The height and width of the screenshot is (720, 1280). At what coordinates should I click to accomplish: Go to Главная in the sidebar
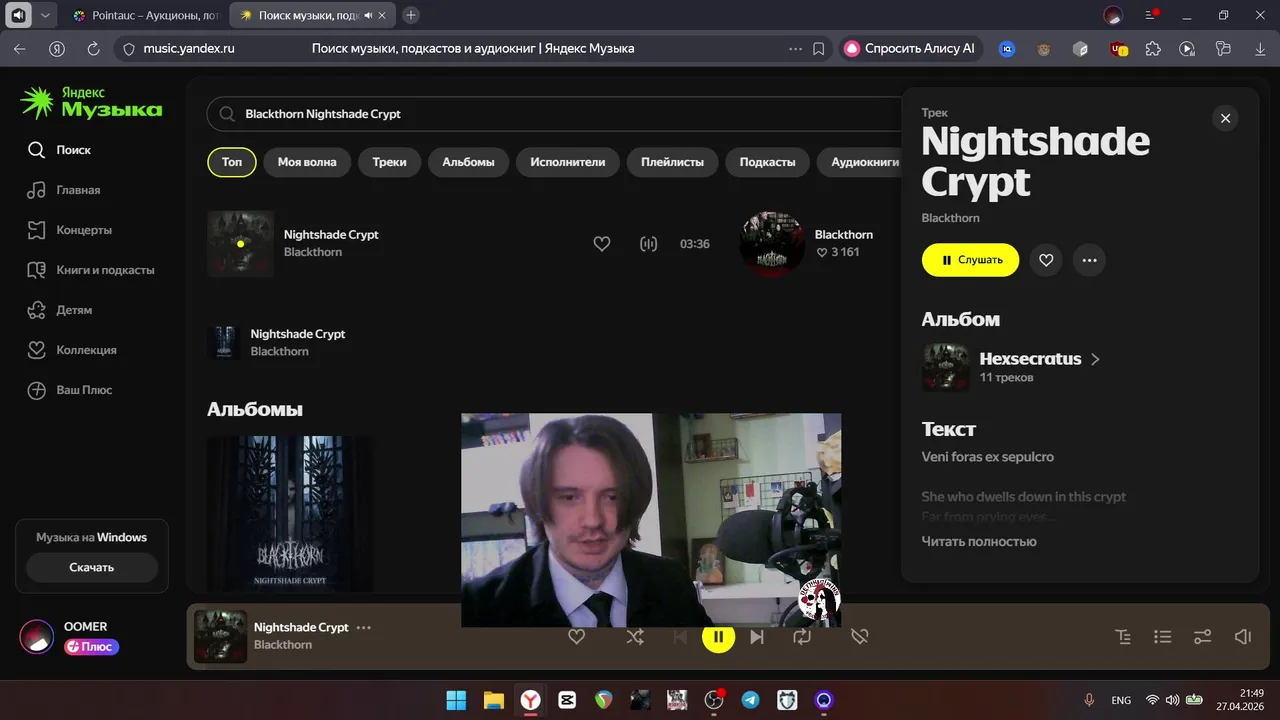[65, 190]
